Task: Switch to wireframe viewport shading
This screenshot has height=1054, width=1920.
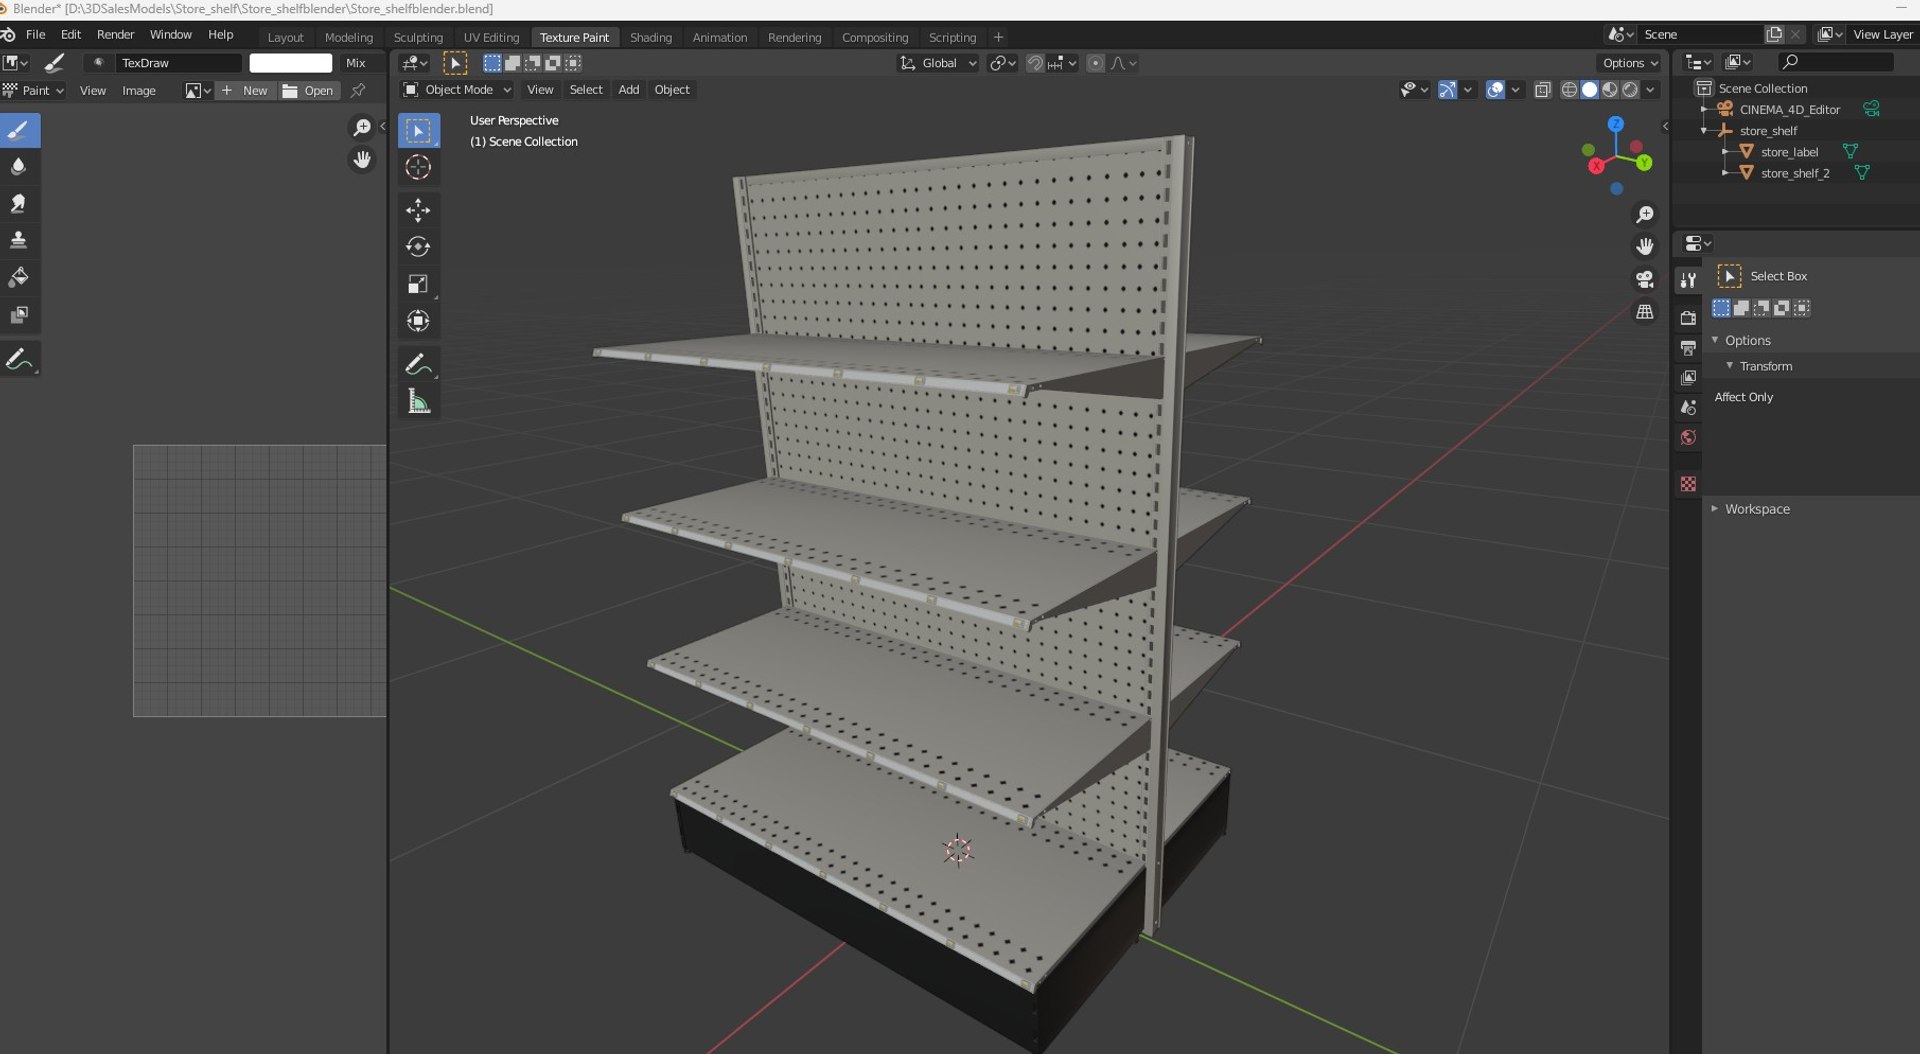Action: tap(1569, 90)
